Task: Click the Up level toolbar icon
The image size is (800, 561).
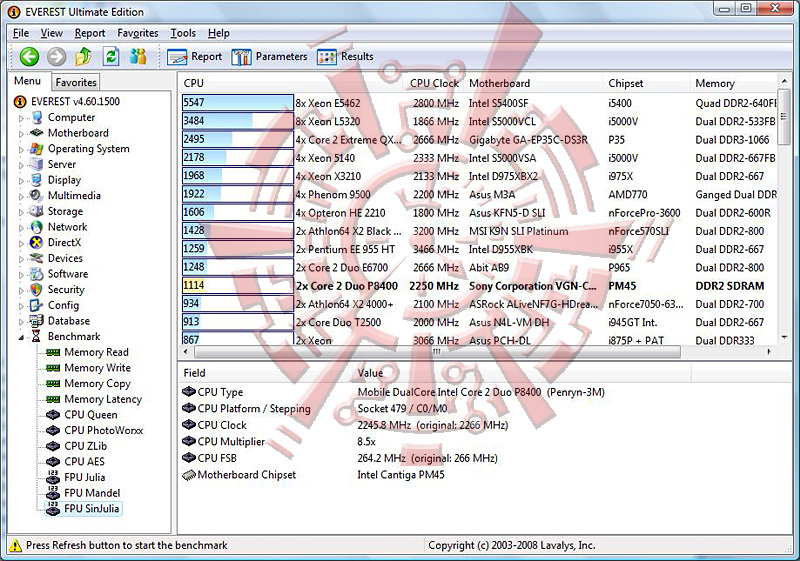Action: click(x=84, y=57)
